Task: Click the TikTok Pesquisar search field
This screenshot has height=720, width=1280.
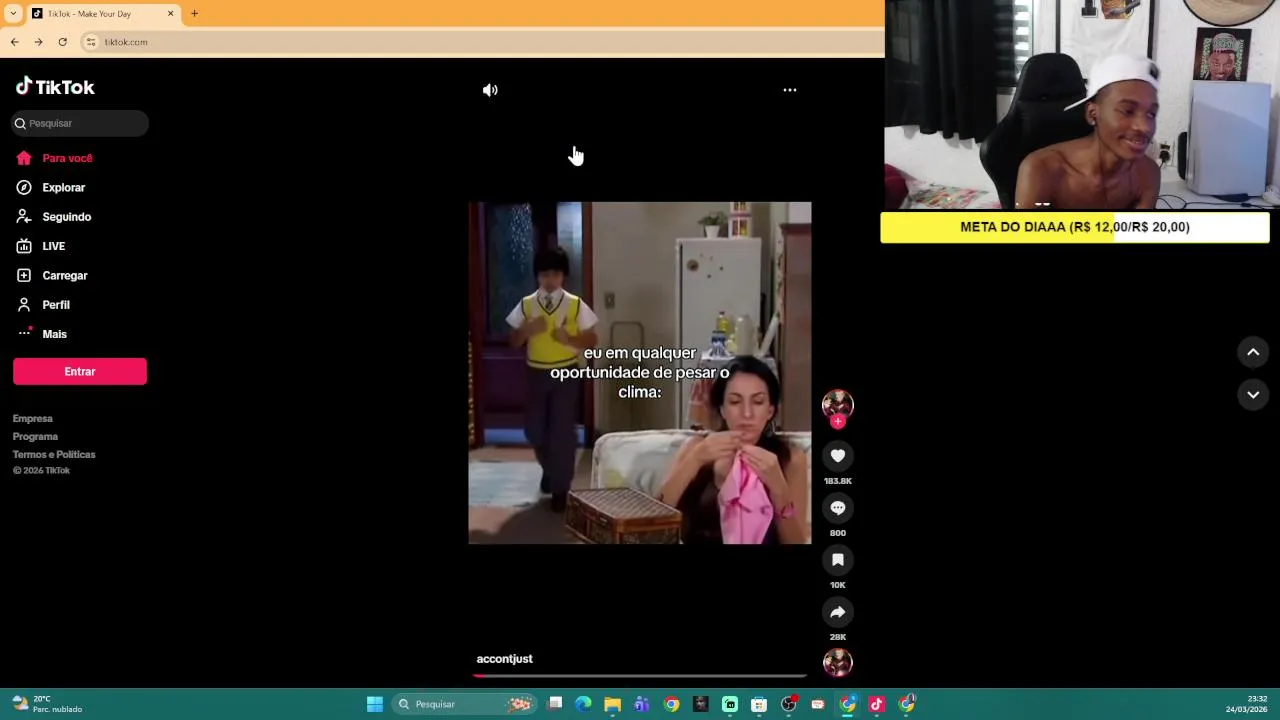Action: (x=80, y=123)
